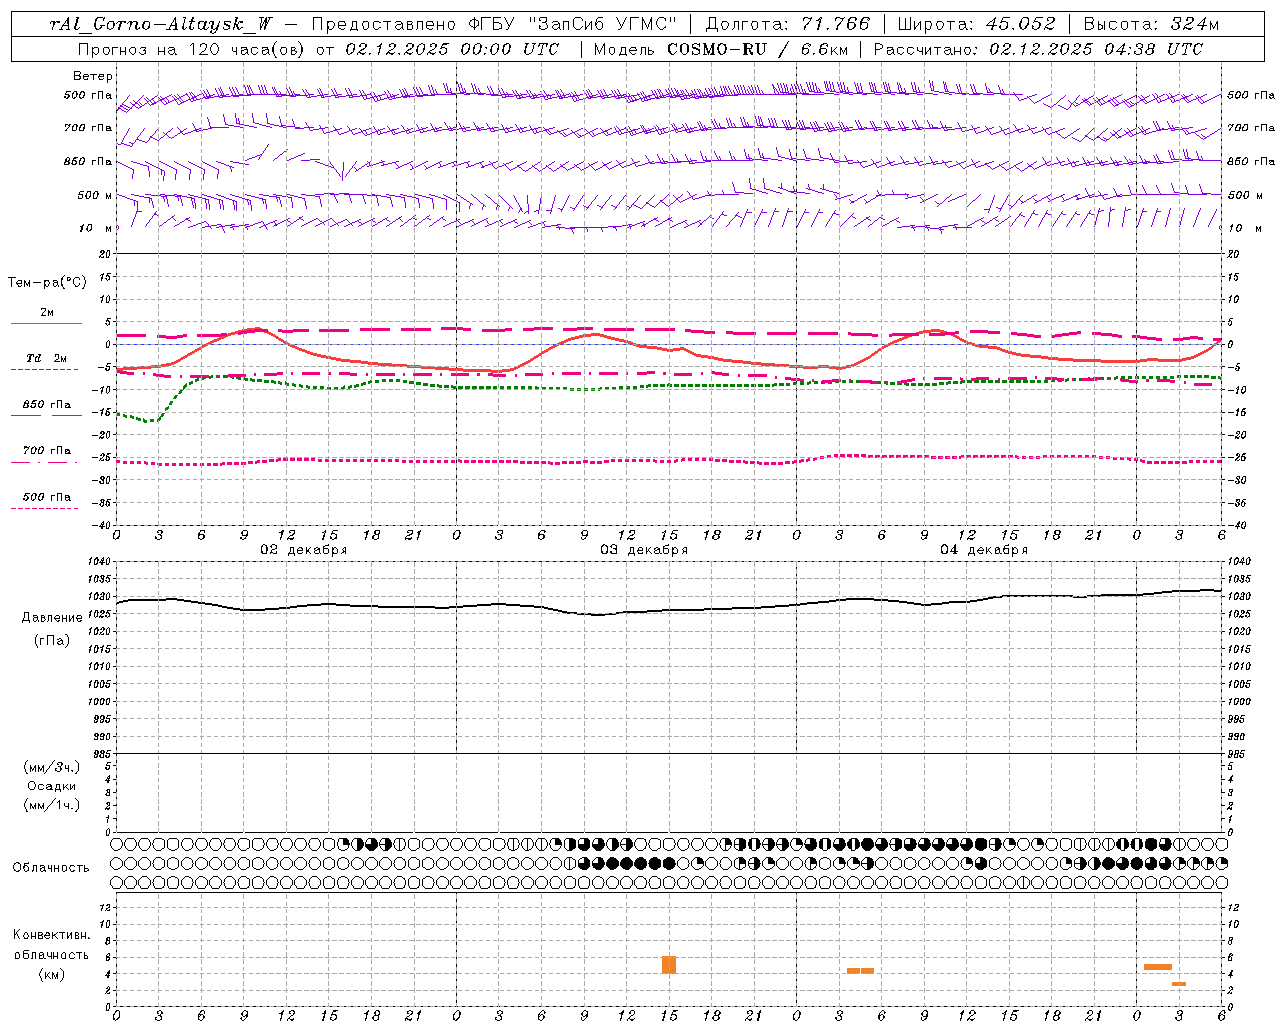Click the Тем-ра(°C) panel label
Viewport: 1280px width, 1024px height.
[x=47, y=283]
